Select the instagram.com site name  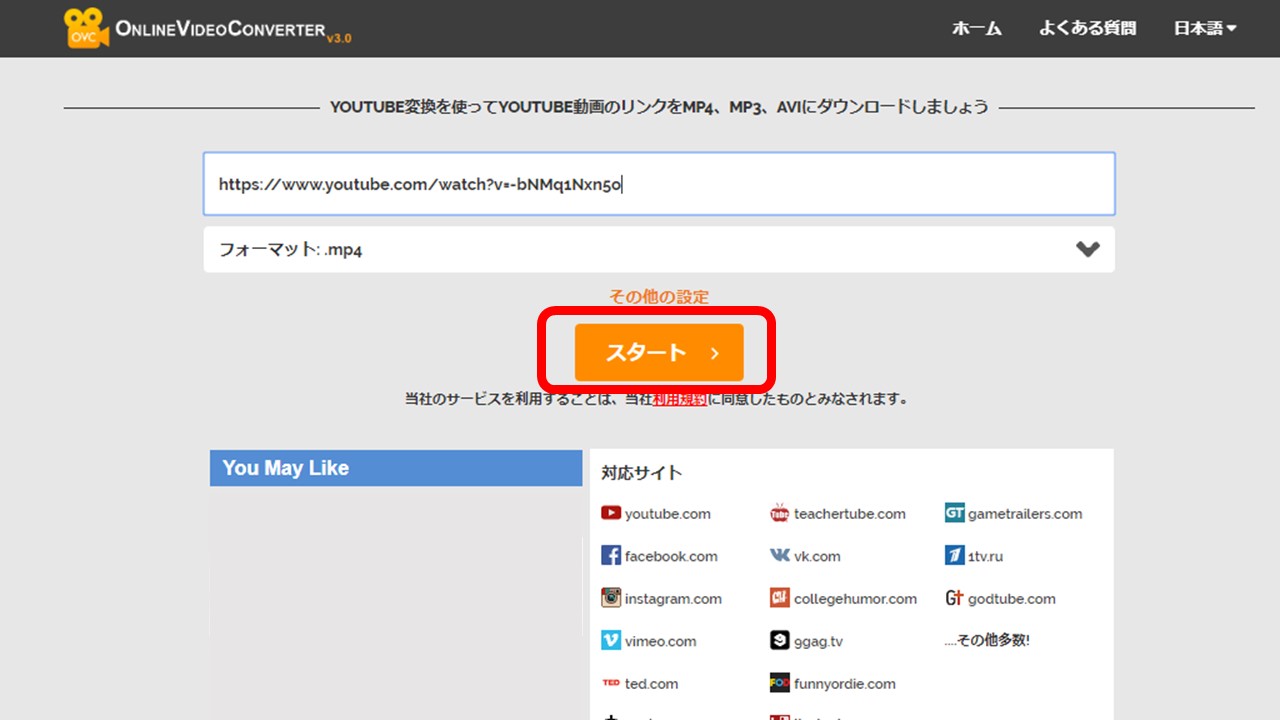(x=673, y=599)
